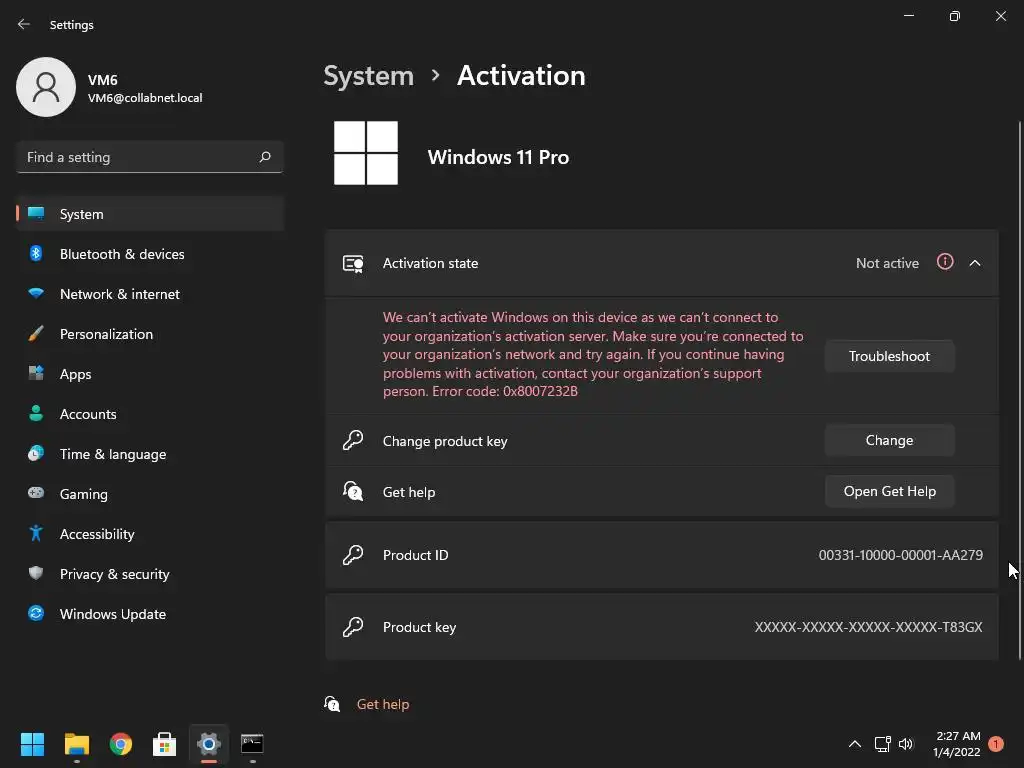The height and width of the screenshot is (768, 1024).
Task: Open Personalization settings
Action: (x=150, y=334)
